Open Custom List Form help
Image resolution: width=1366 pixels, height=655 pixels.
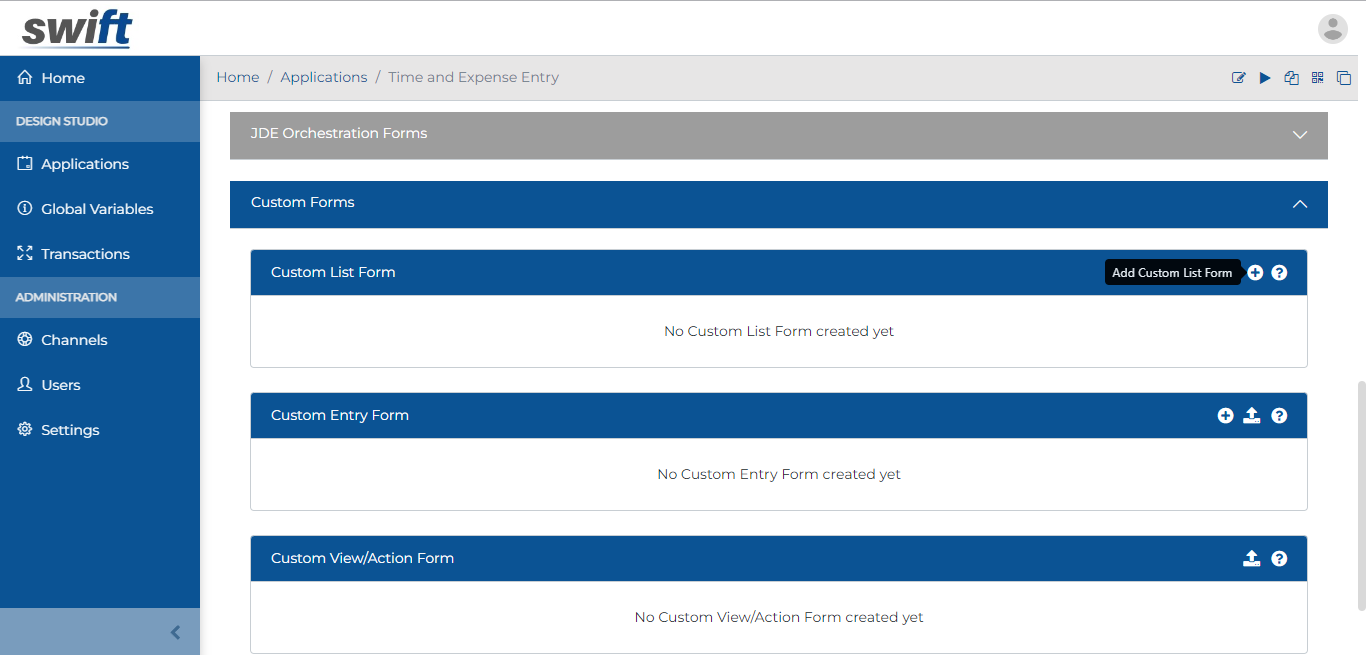[x=1279, y=272]
